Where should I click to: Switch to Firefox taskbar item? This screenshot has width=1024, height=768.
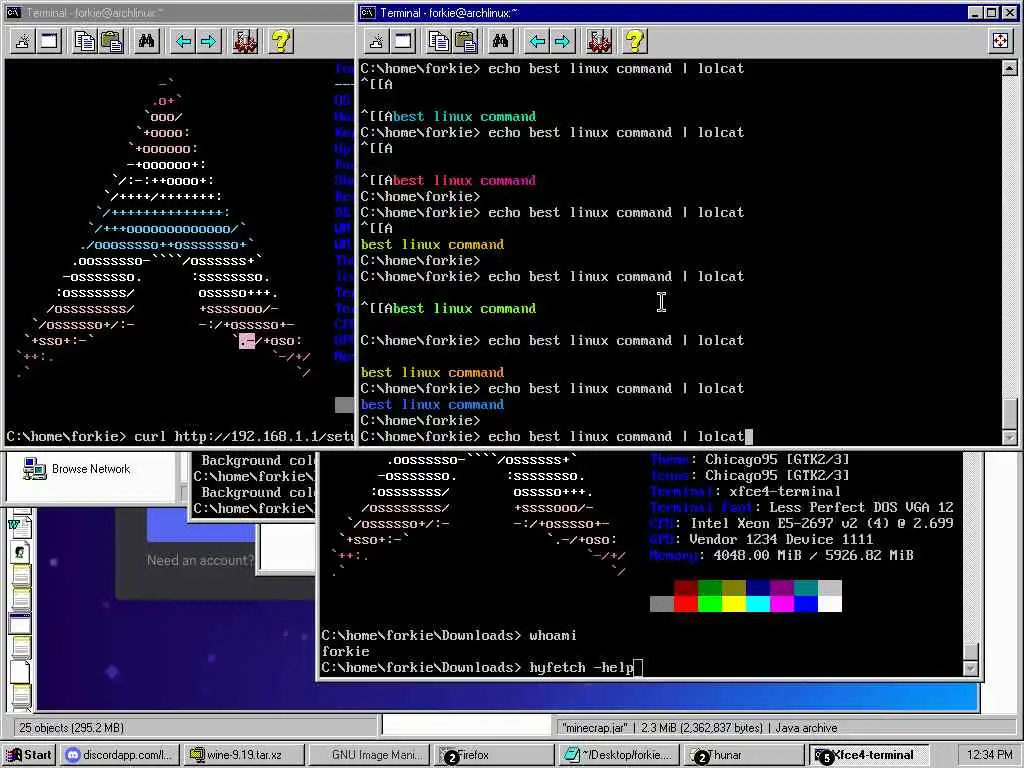point(493,755)
